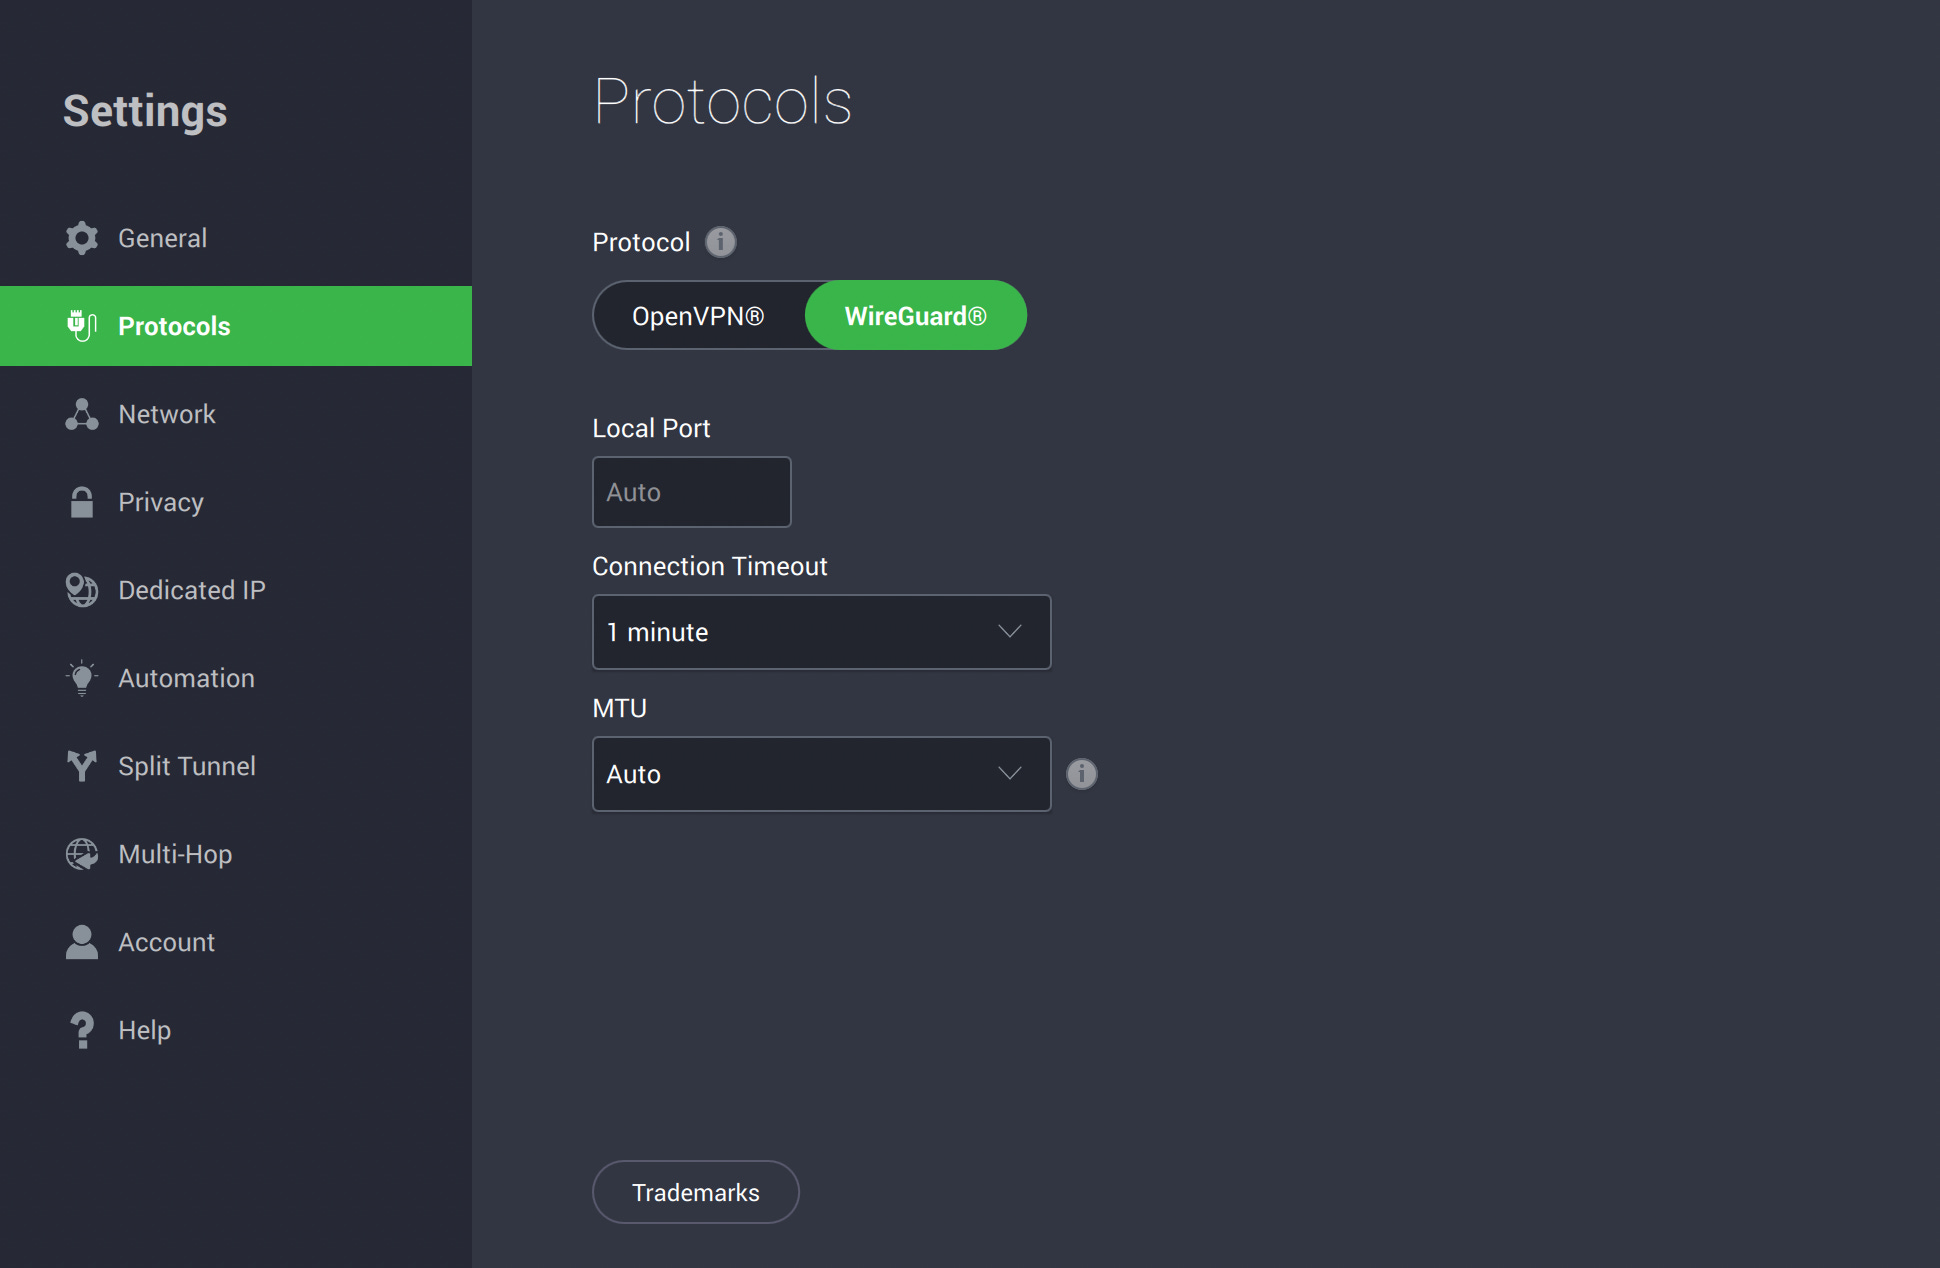Click the Help question mark icon

pyautogui.click(x=82, y=1030)
